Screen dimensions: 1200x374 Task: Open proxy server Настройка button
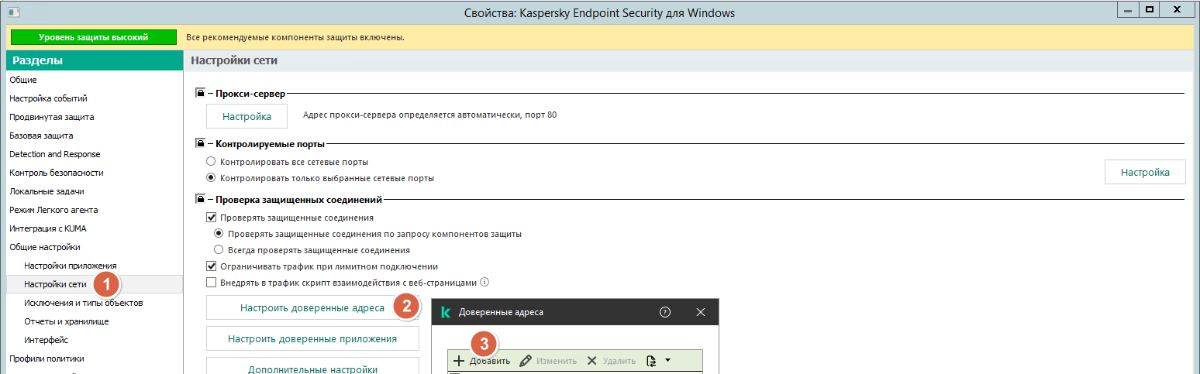point(246,116)
